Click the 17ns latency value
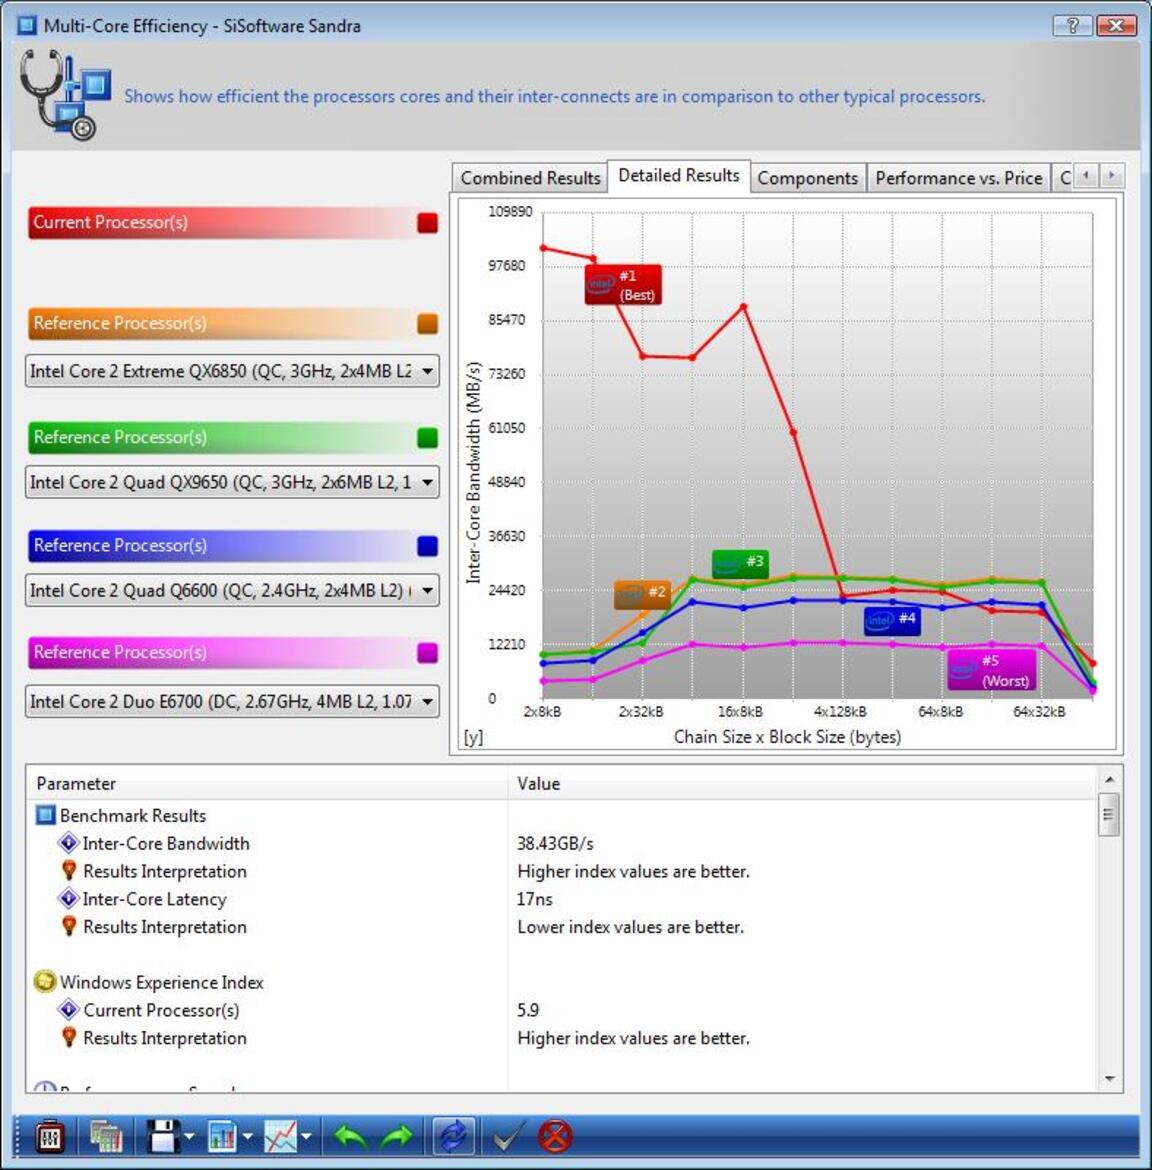 [535, 899]
